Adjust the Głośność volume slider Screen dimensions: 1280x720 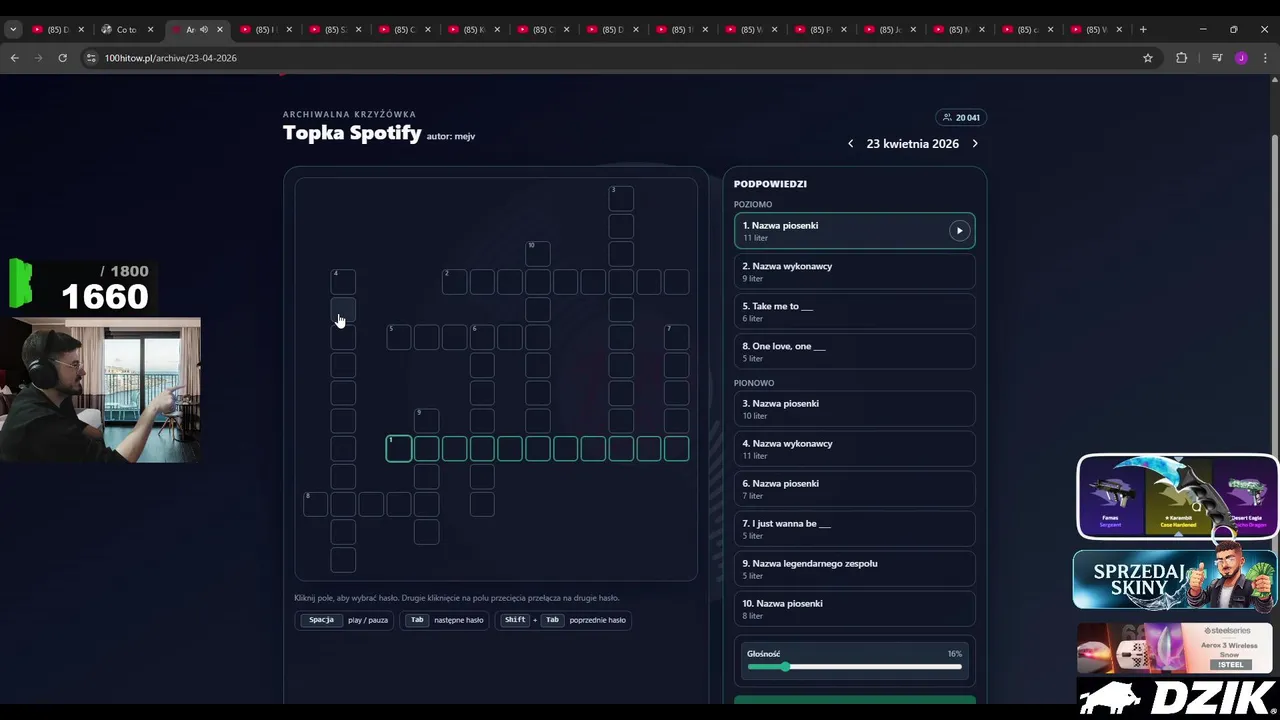[855, 666]
